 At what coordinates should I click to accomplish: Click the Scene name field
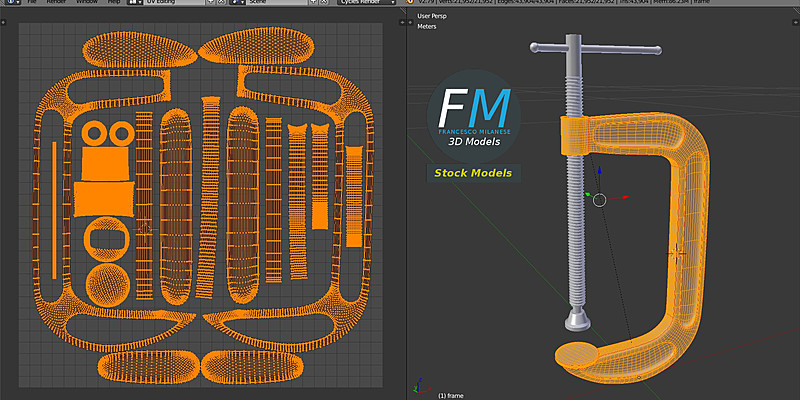coord(277,2)
